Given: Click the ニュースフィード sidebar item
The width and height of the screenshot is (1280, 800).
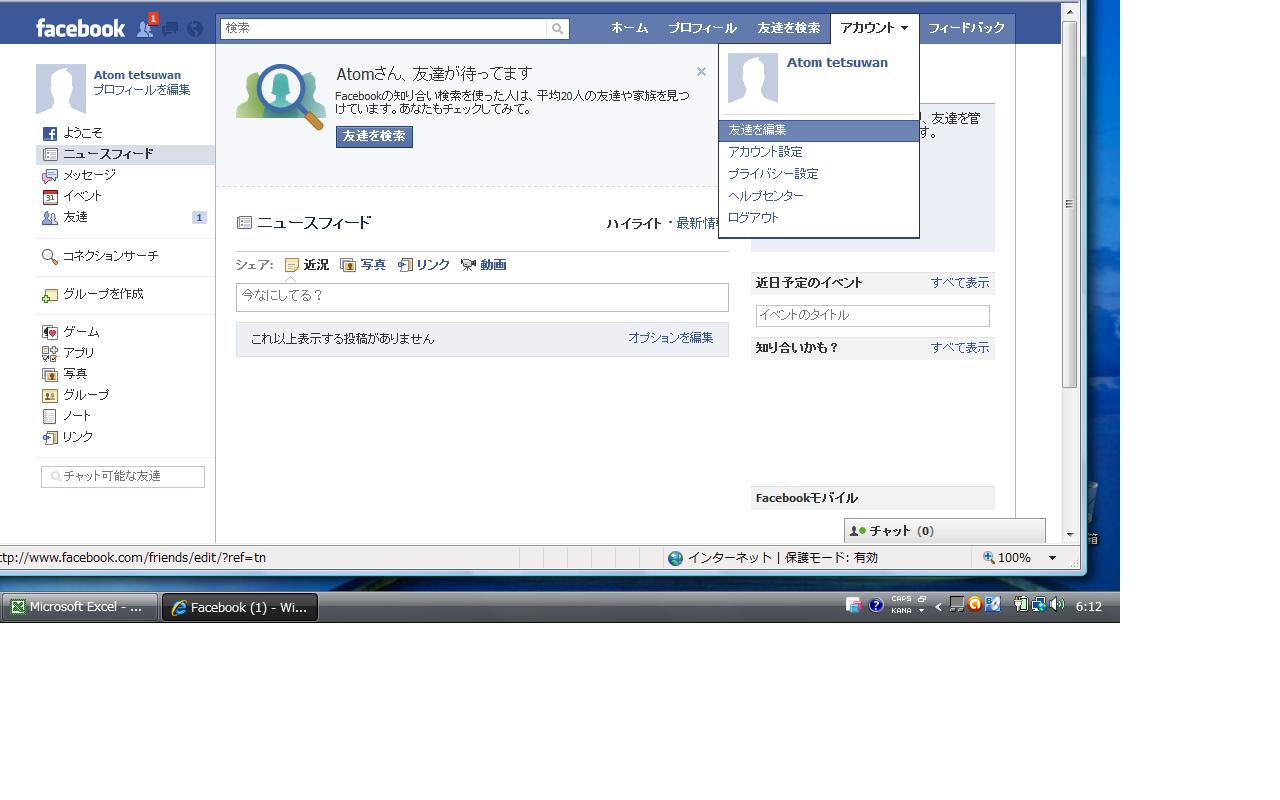Looking at the screenshot, I should (x=126, y=155).
